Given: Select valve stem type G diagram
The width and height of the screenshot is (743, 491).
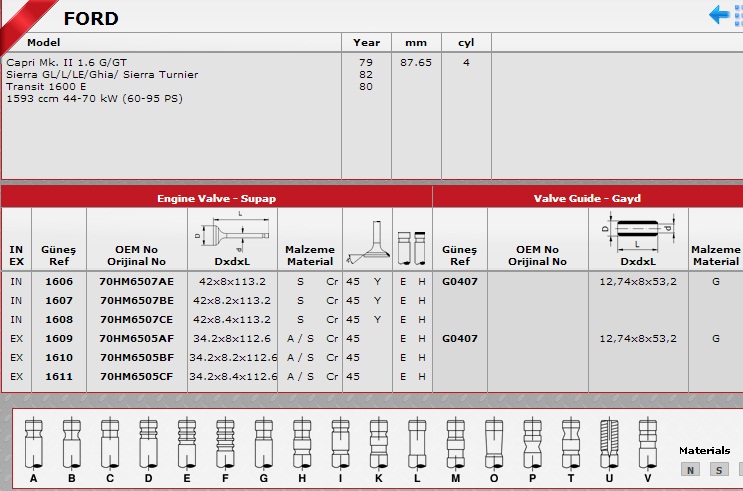Looking at the screenshot, I should [263, 444].
